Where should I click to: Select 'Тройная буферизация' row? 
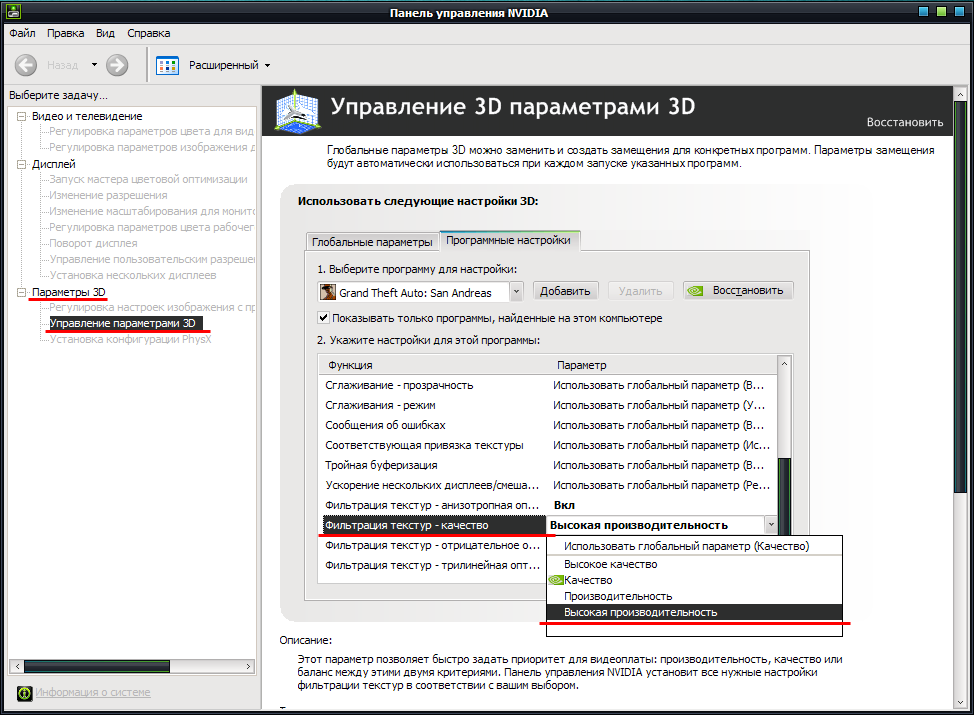[x=548, y=465]
